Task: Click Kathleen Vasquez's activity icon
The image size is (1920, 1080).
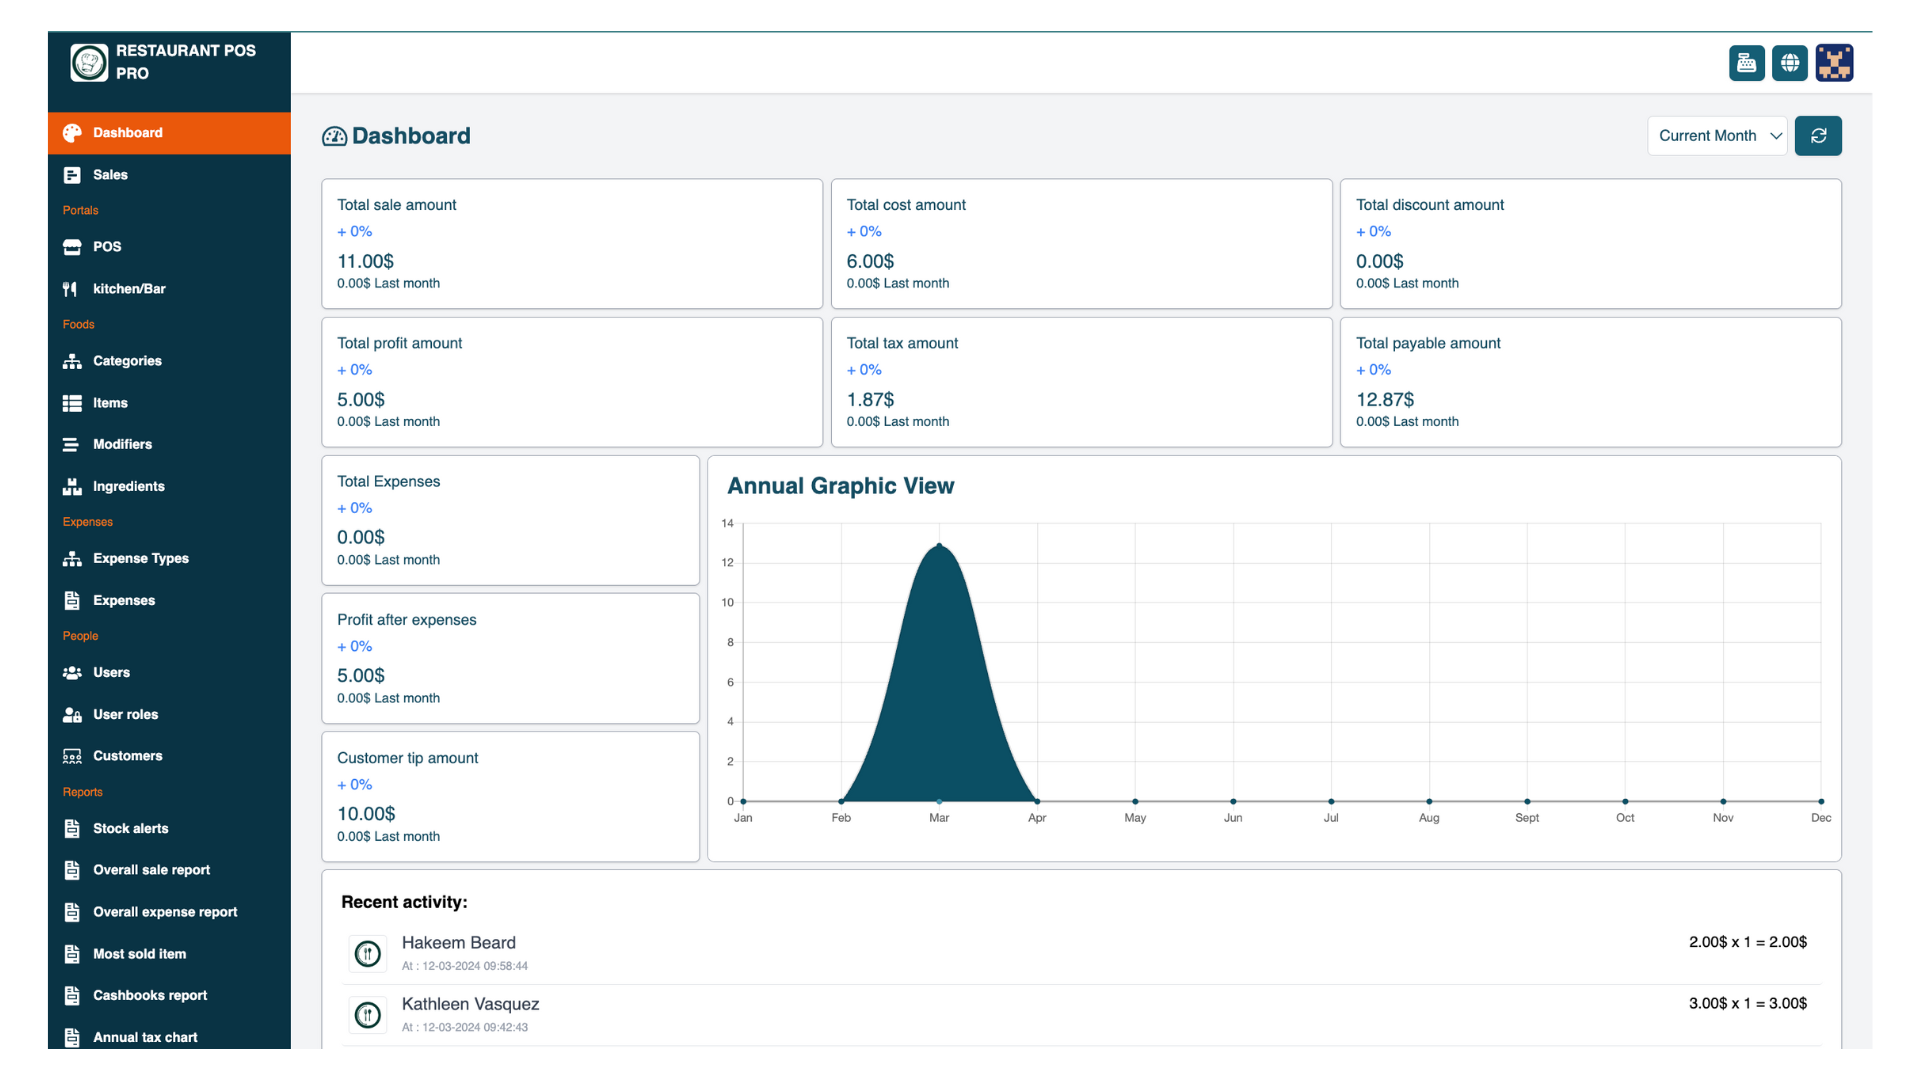Action: [368, 1015]
